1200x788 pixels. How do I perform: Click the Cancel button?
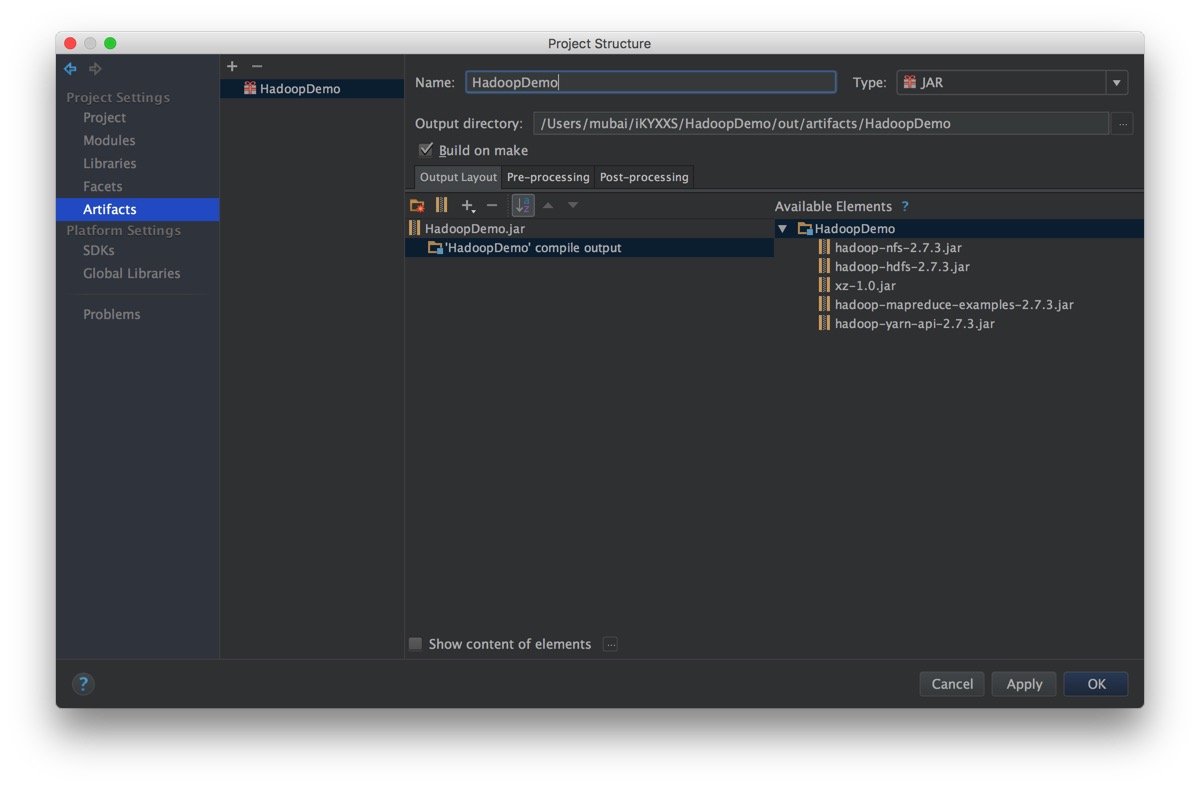952,684
